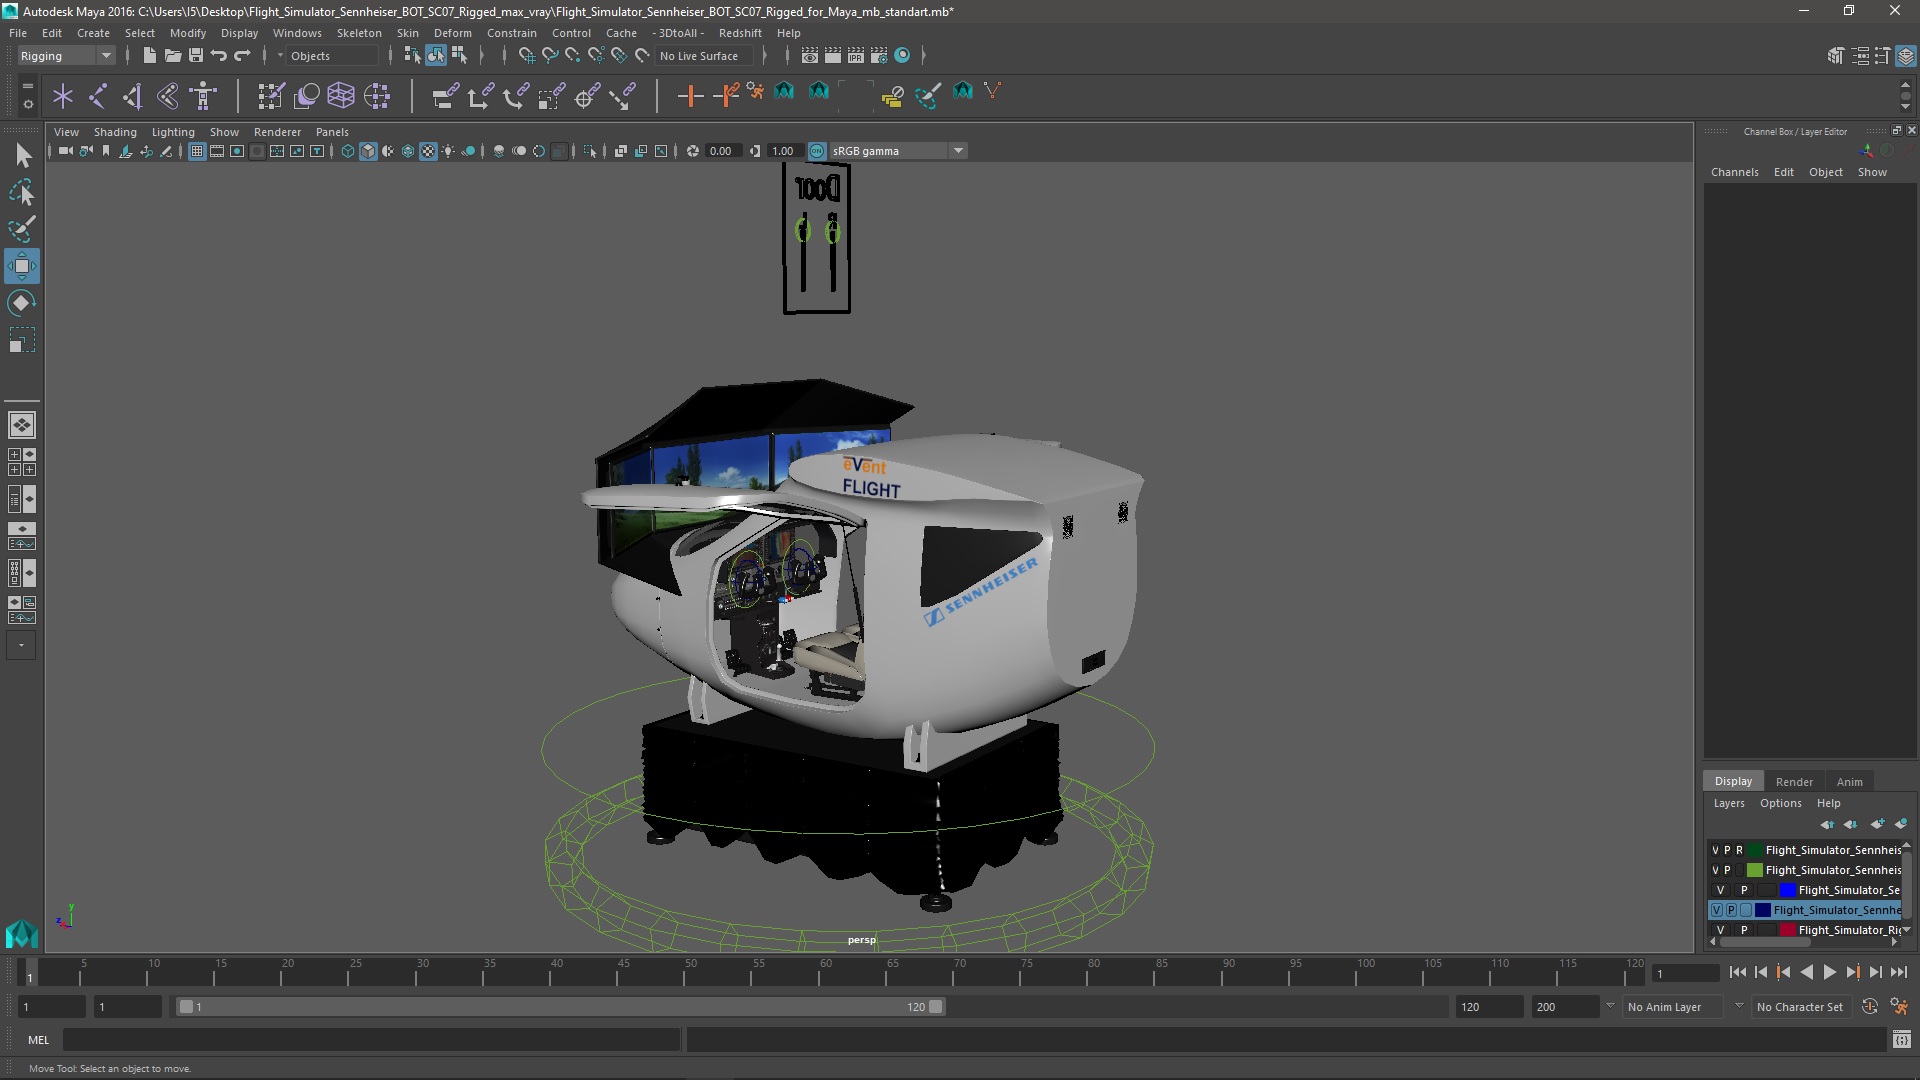Toggle R reference state of the dark green layer
Screen dimensions: 1920x1080
[1739, 850]
